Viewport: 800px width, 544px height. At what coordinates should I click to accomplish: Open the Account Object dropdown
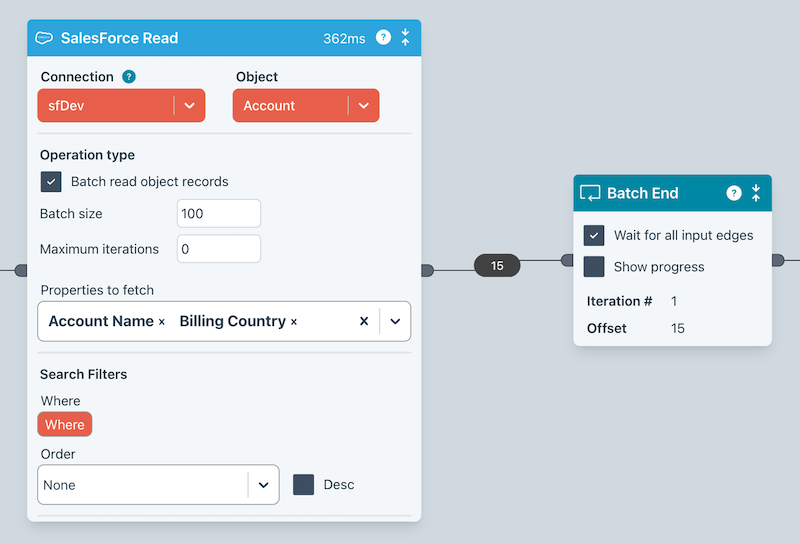point(363,106)
